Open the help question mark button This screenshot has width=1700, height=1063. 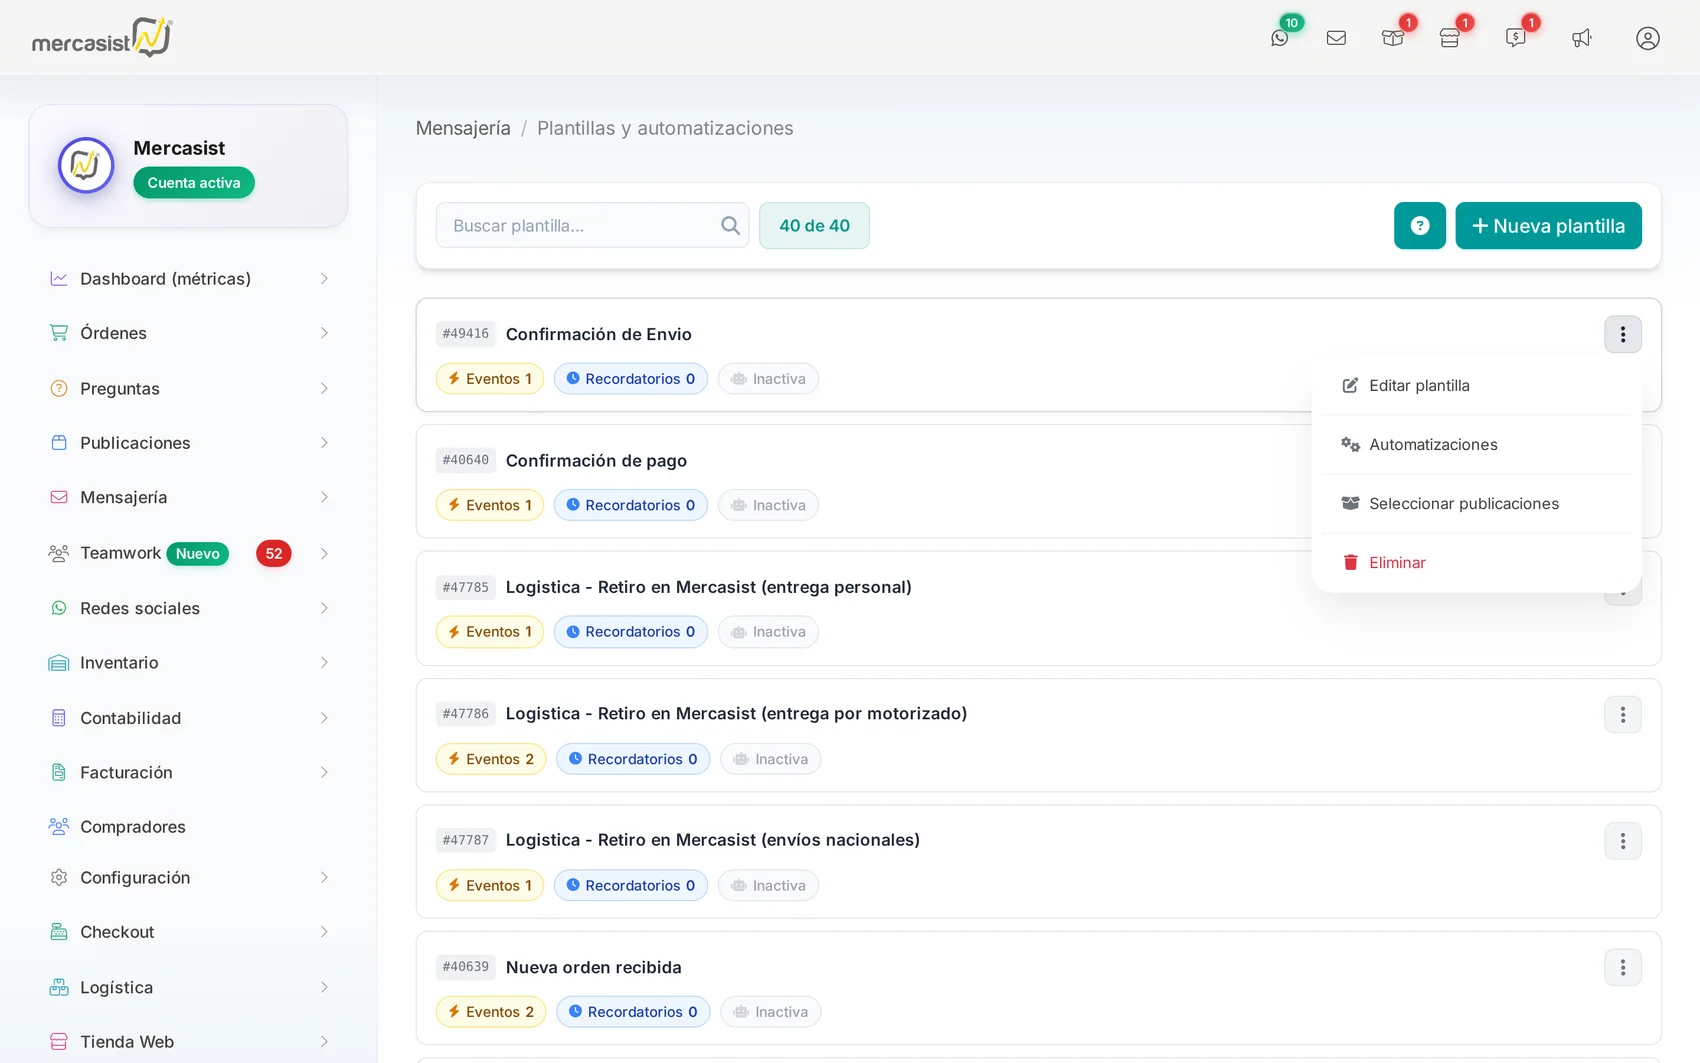coord(1420,226)
